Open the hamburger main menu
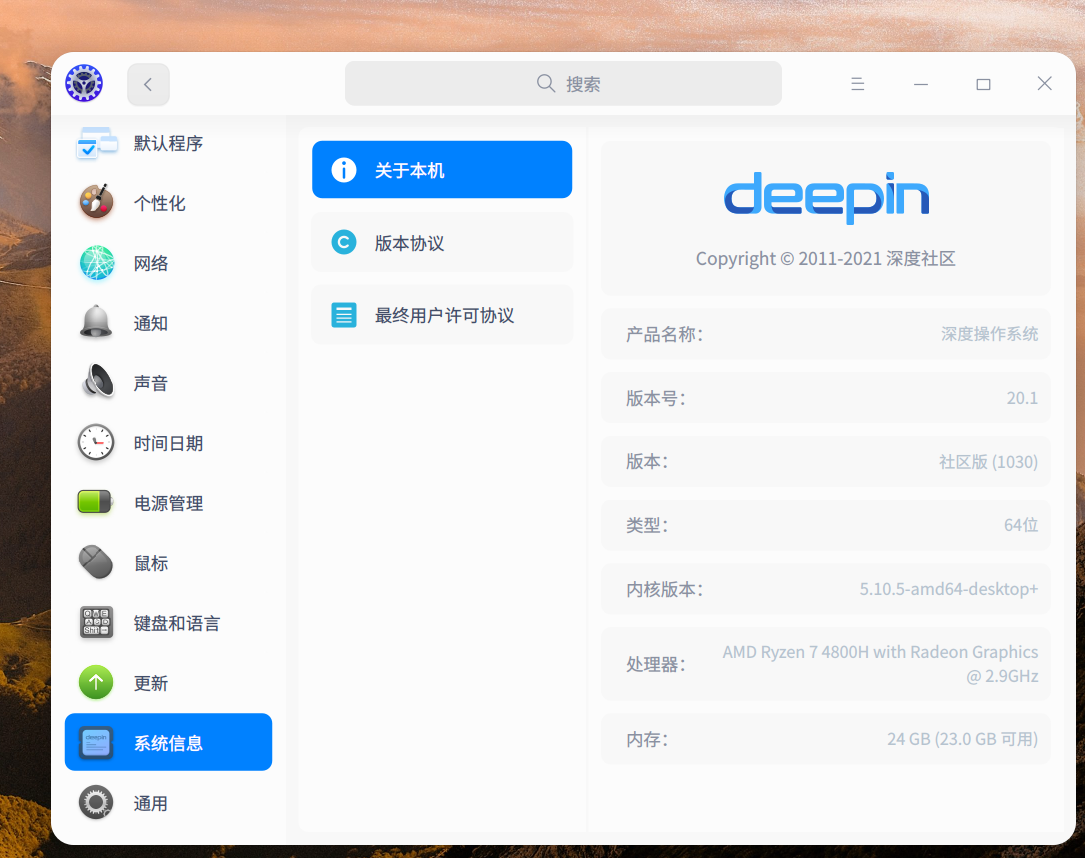Screen dimensions: 1085x858 (857, 84)
